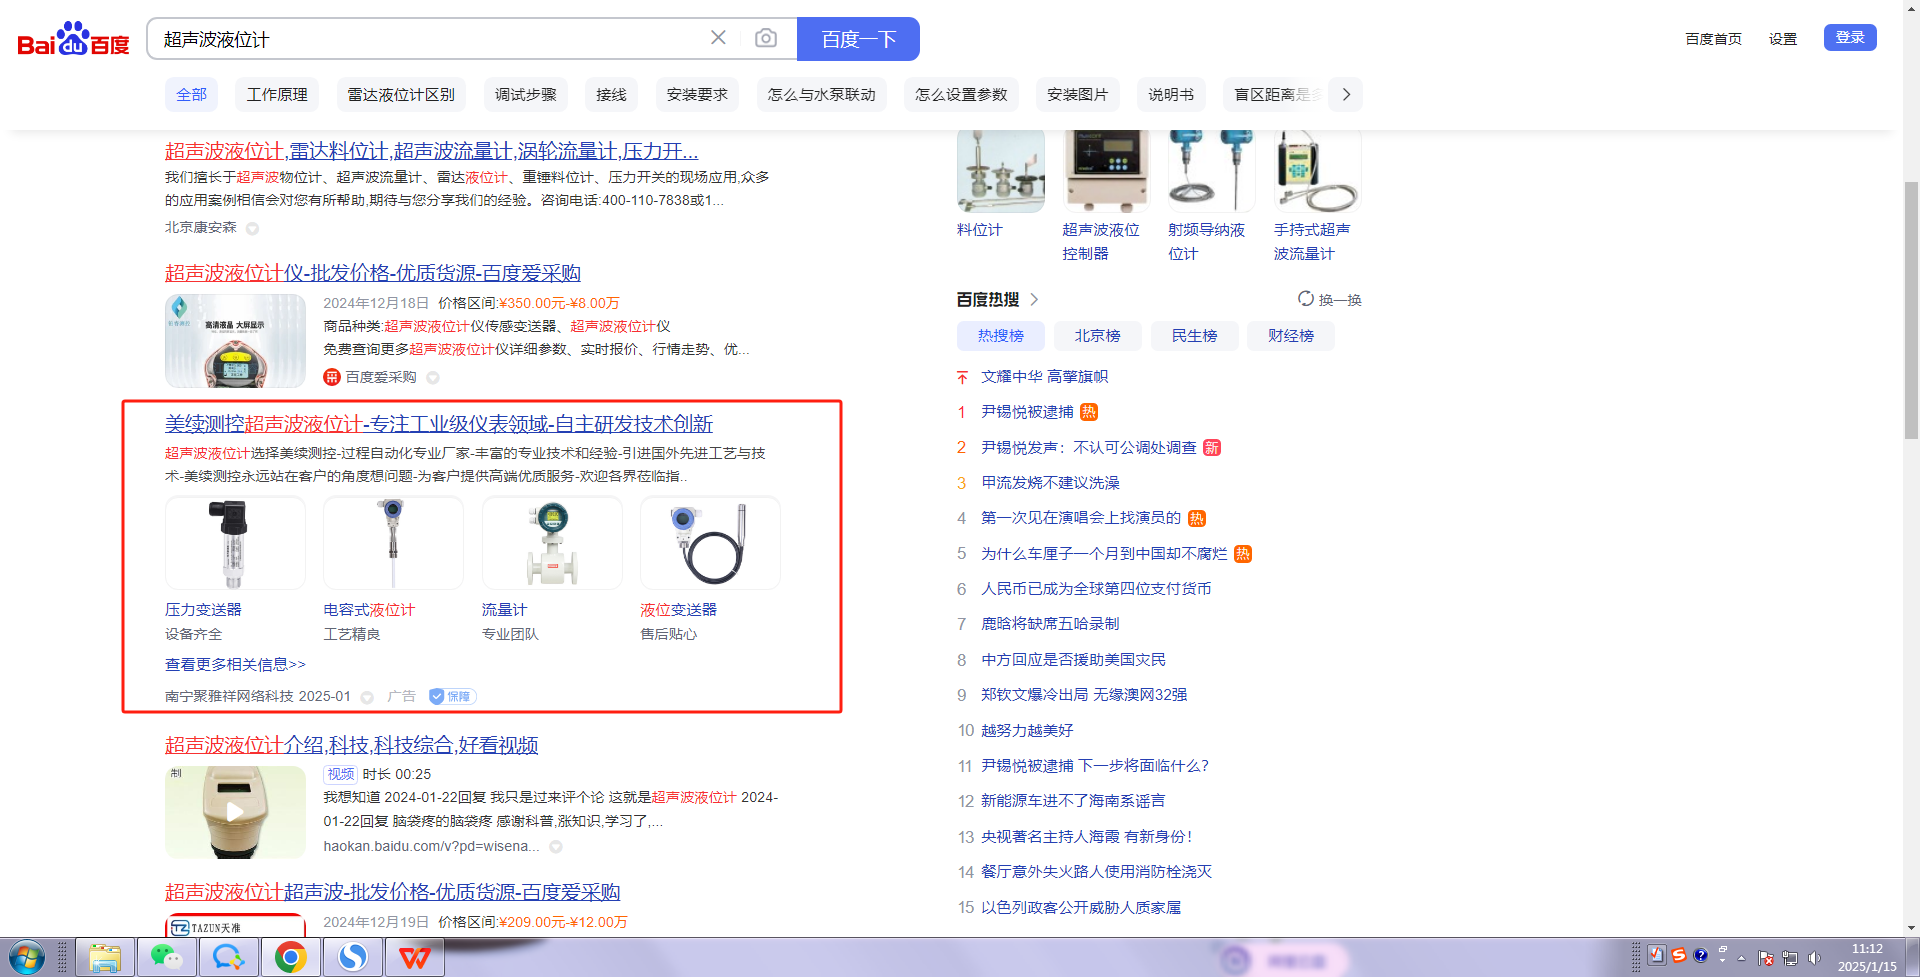The height and width of the screenshot is (977, 1920).
Task: Click the 百度一下 search button
Action: (x=858, y=39)
